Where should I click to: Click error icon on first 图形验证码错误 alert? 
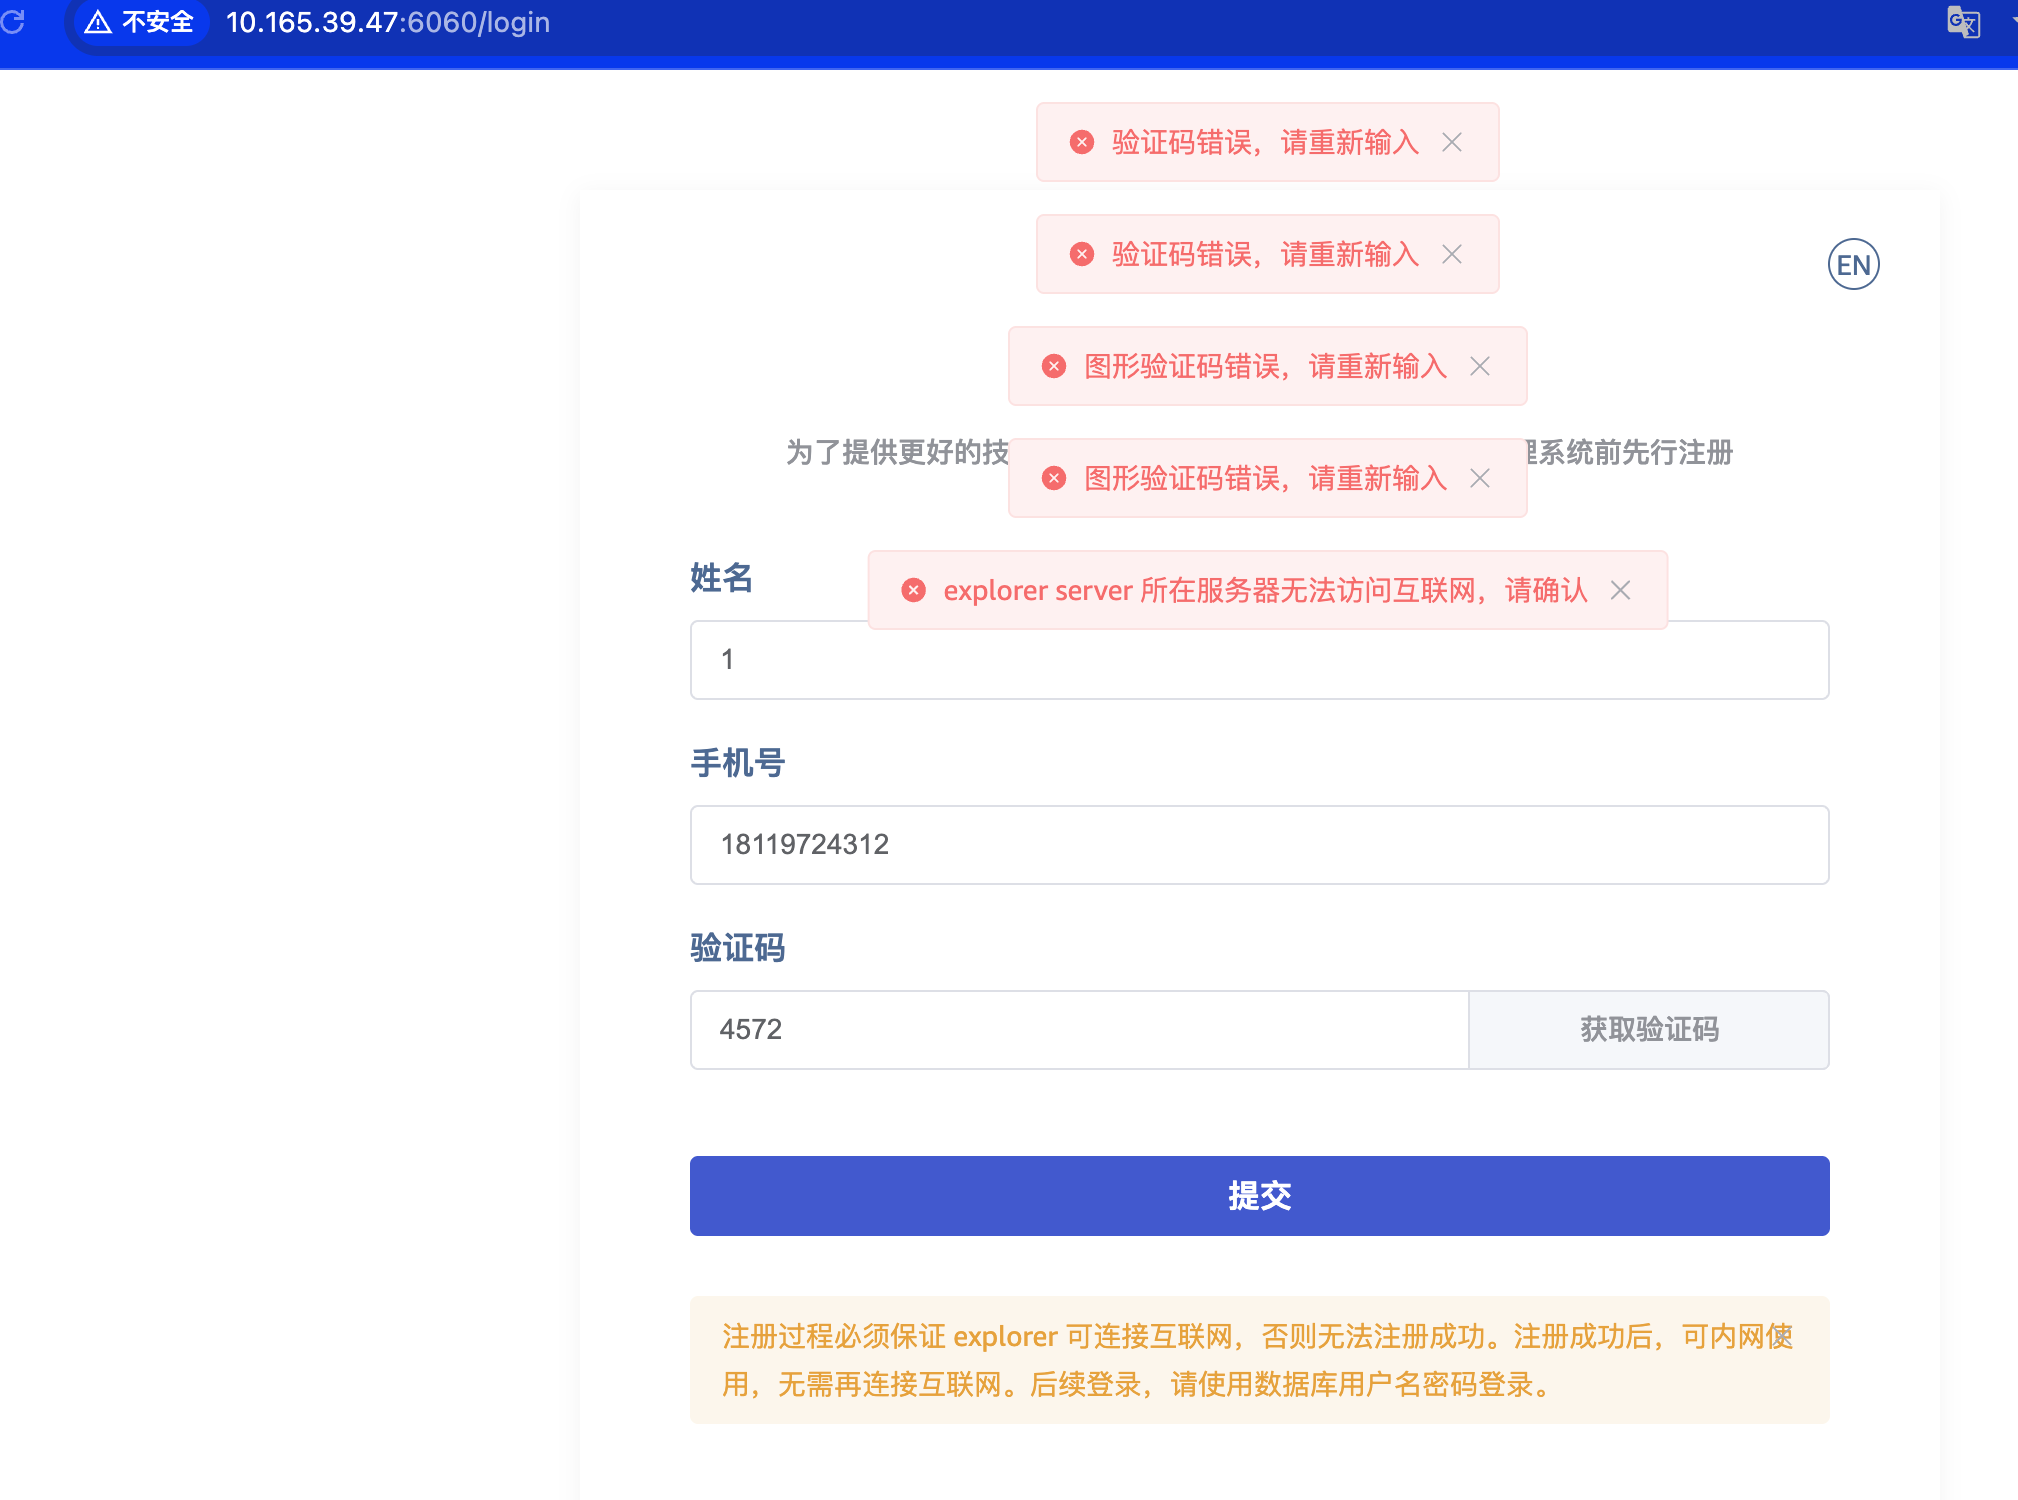coord(1053,367)
